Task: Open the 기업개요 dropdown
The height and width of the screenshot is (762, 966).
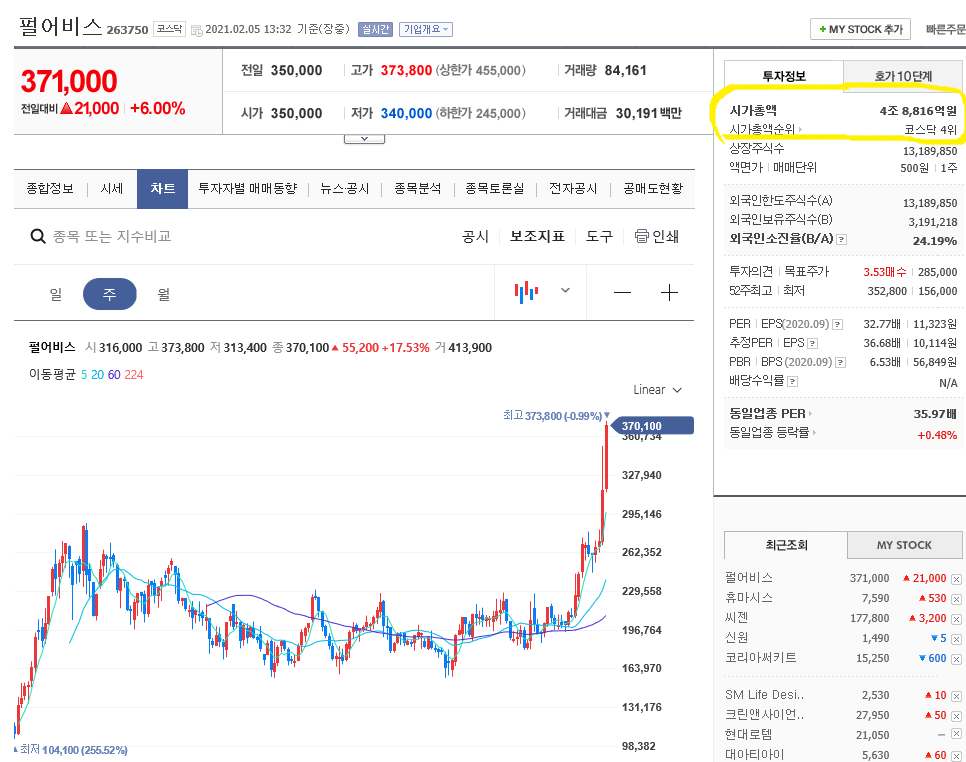Action: click(x=426, y=30)
